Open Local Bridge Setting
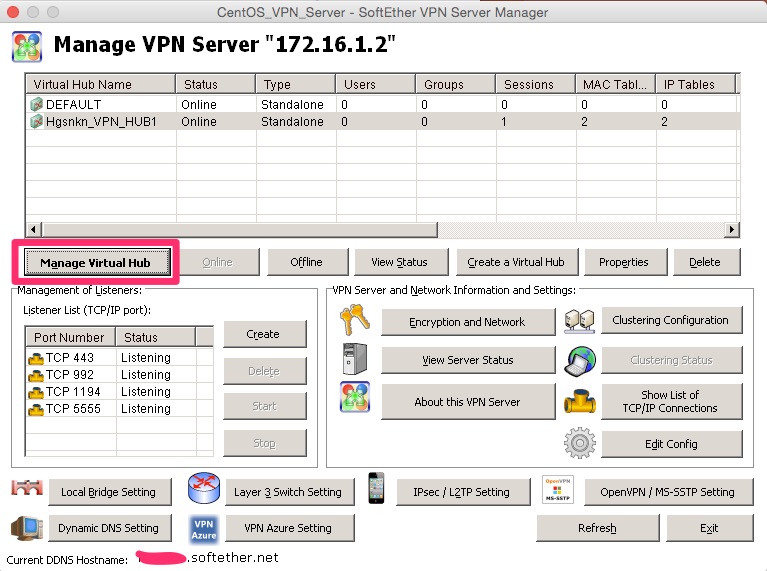Viewport: 767px width, 571px height. click(x=110, y=492)
